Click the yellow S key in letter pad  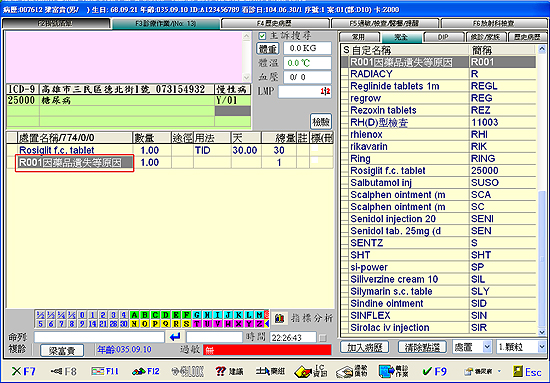coord(186,323)
